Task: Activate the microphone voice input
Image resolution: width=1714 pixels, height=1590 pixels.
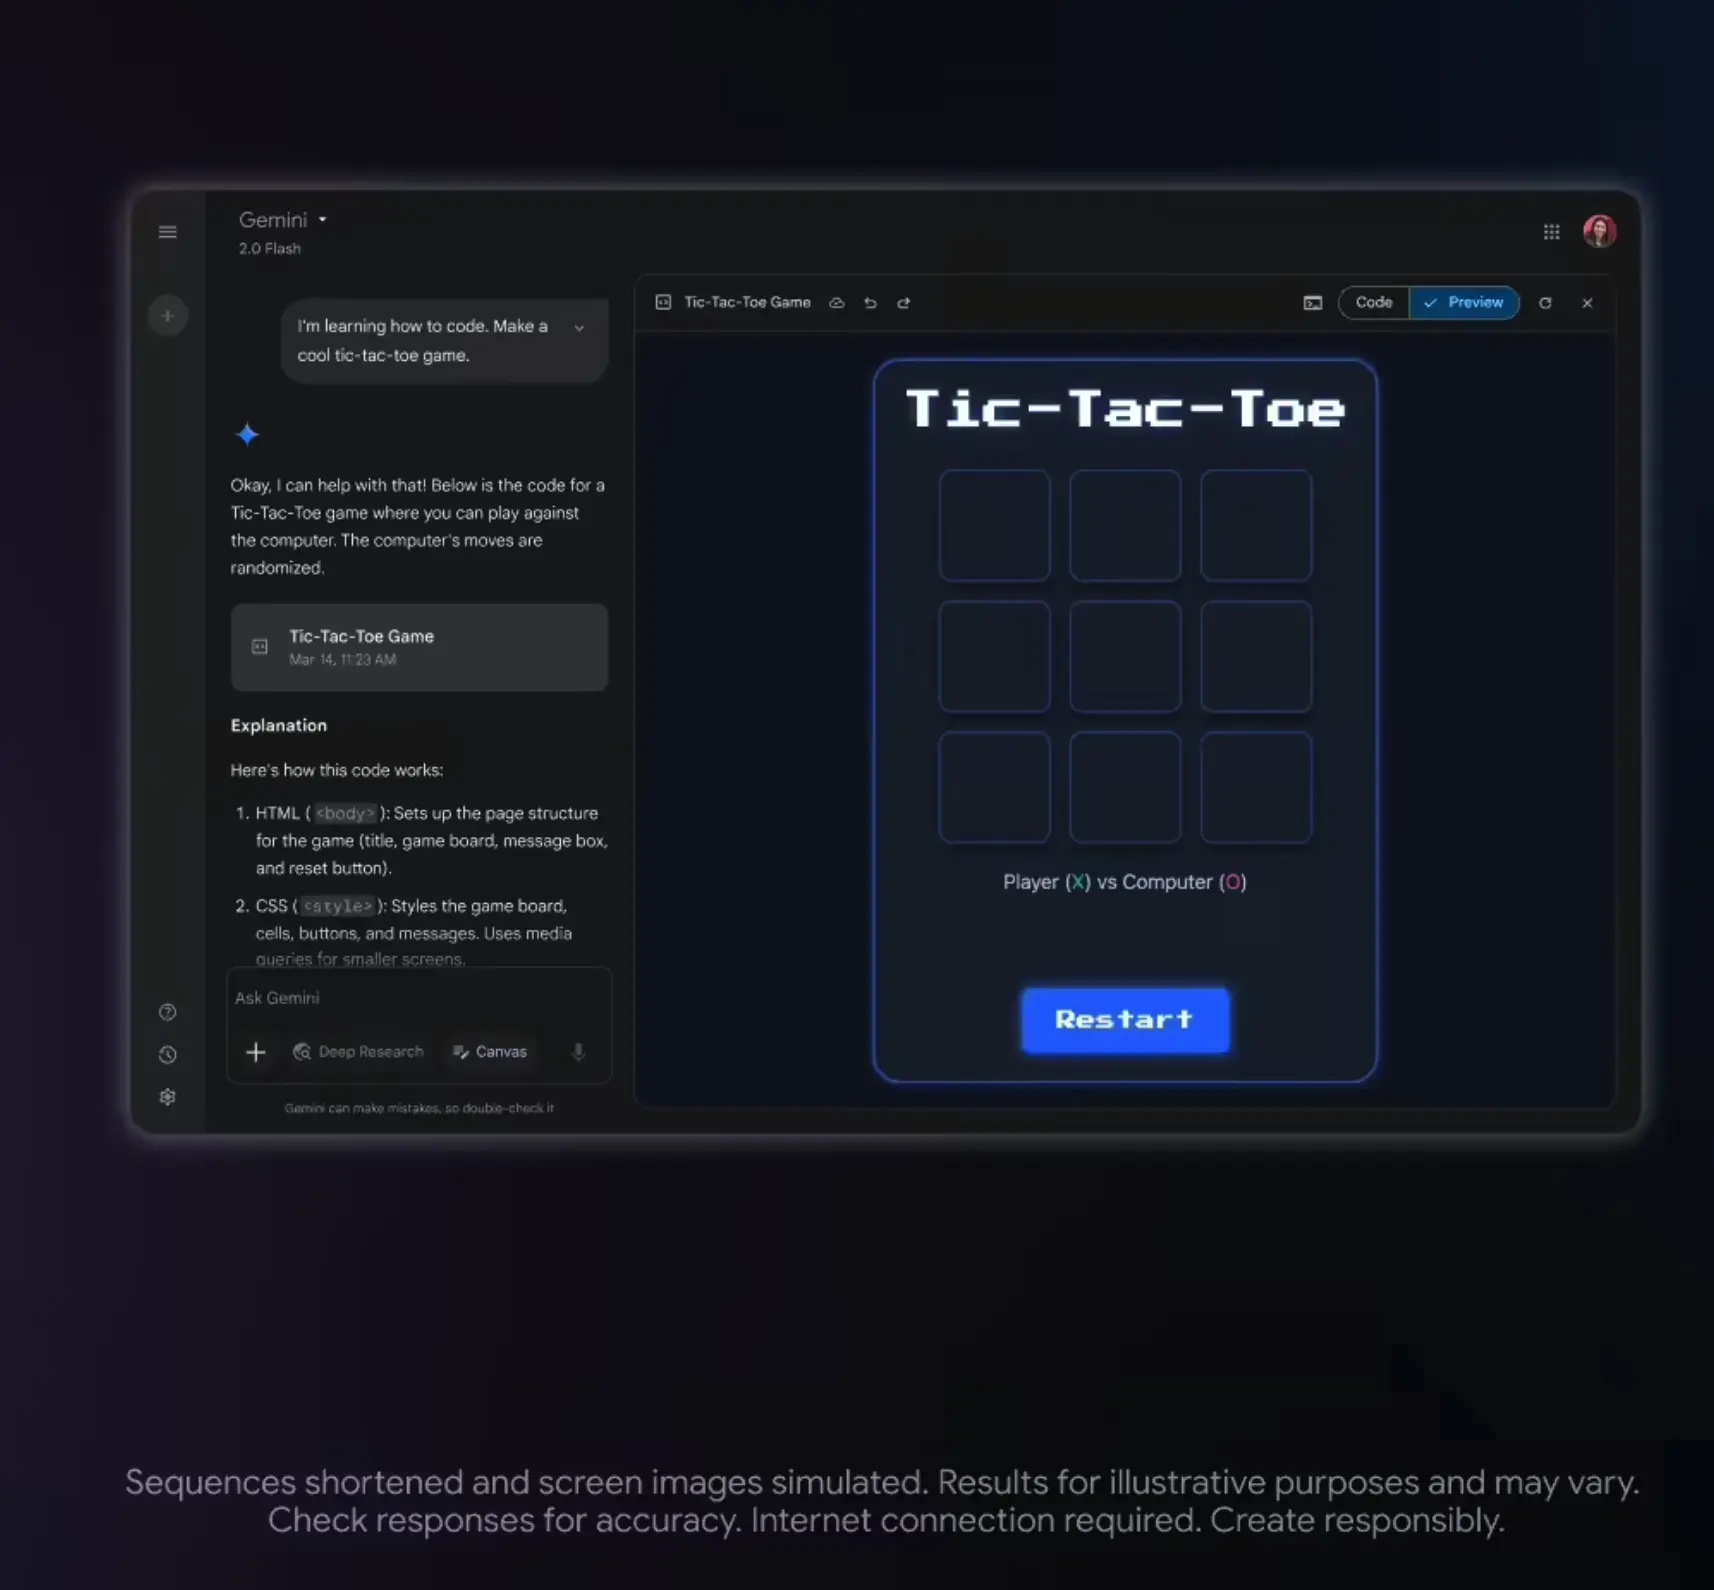Action: [578, 1052]
